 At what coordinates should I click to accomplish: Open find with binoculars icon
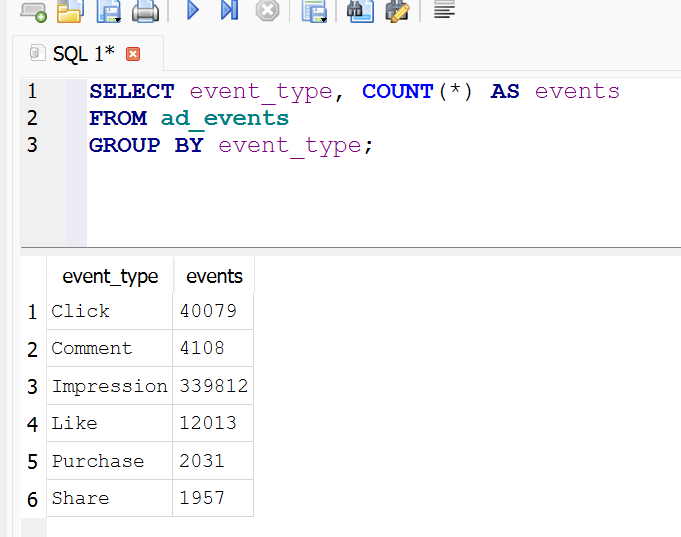click(x=360, y=11)
